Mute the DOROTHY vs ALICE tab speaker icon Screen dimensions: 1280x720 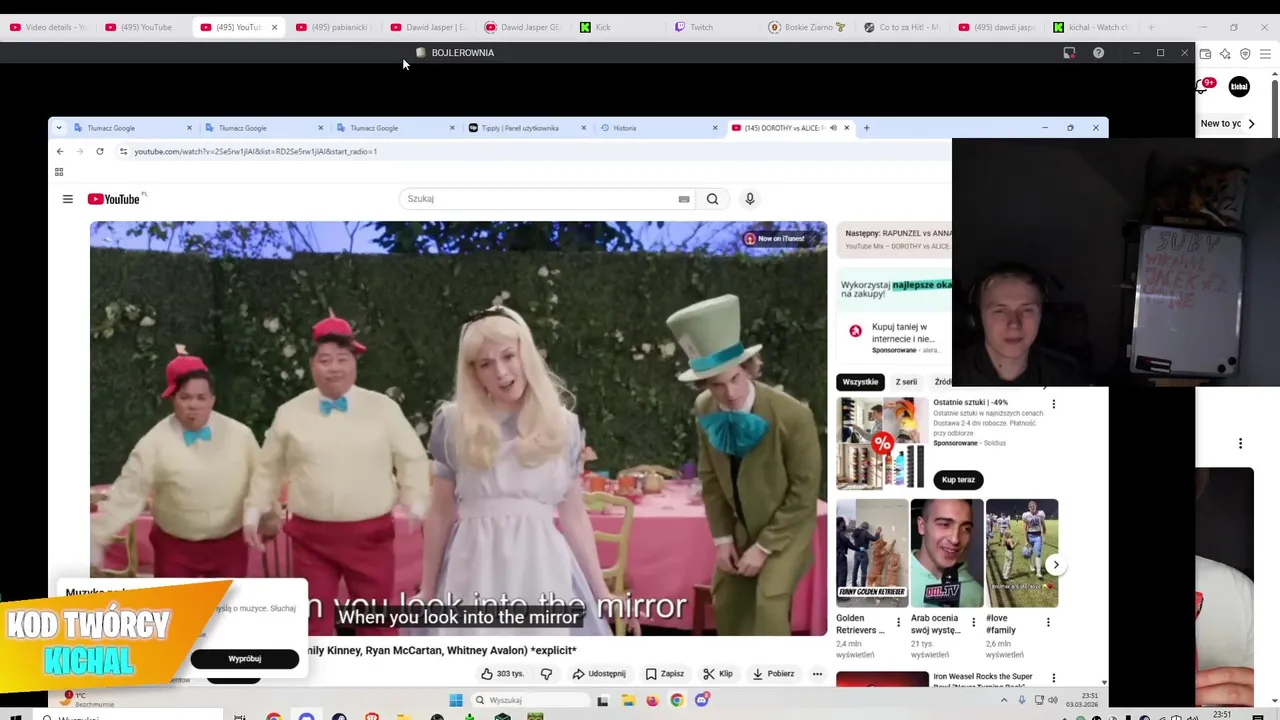pyautogui.click(x=833, y=128)
